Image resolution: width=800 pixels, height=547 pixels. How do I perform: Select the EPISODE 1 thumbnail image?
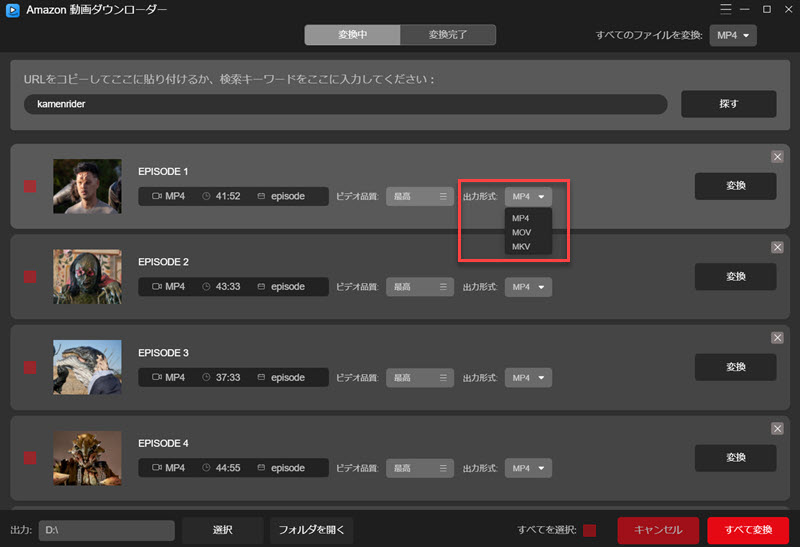point(87,186)
